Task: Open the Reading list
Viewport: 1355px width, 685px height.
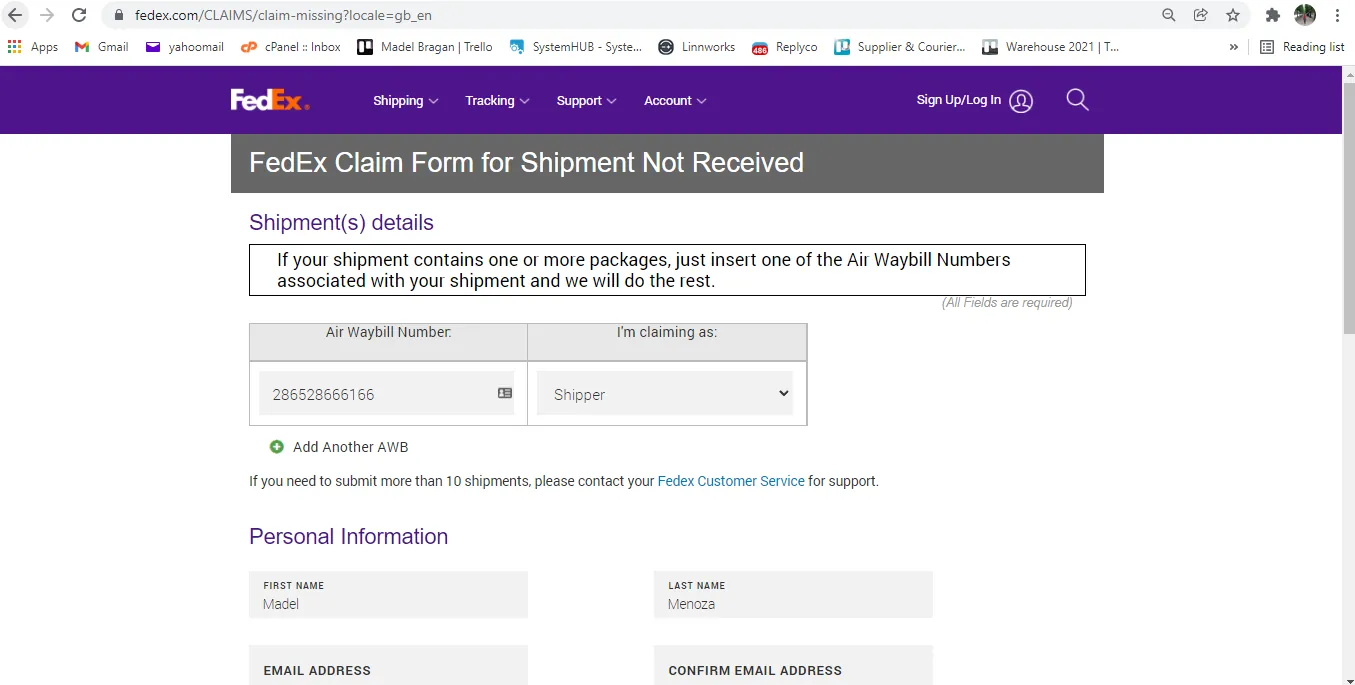Action: point(1302,47)
